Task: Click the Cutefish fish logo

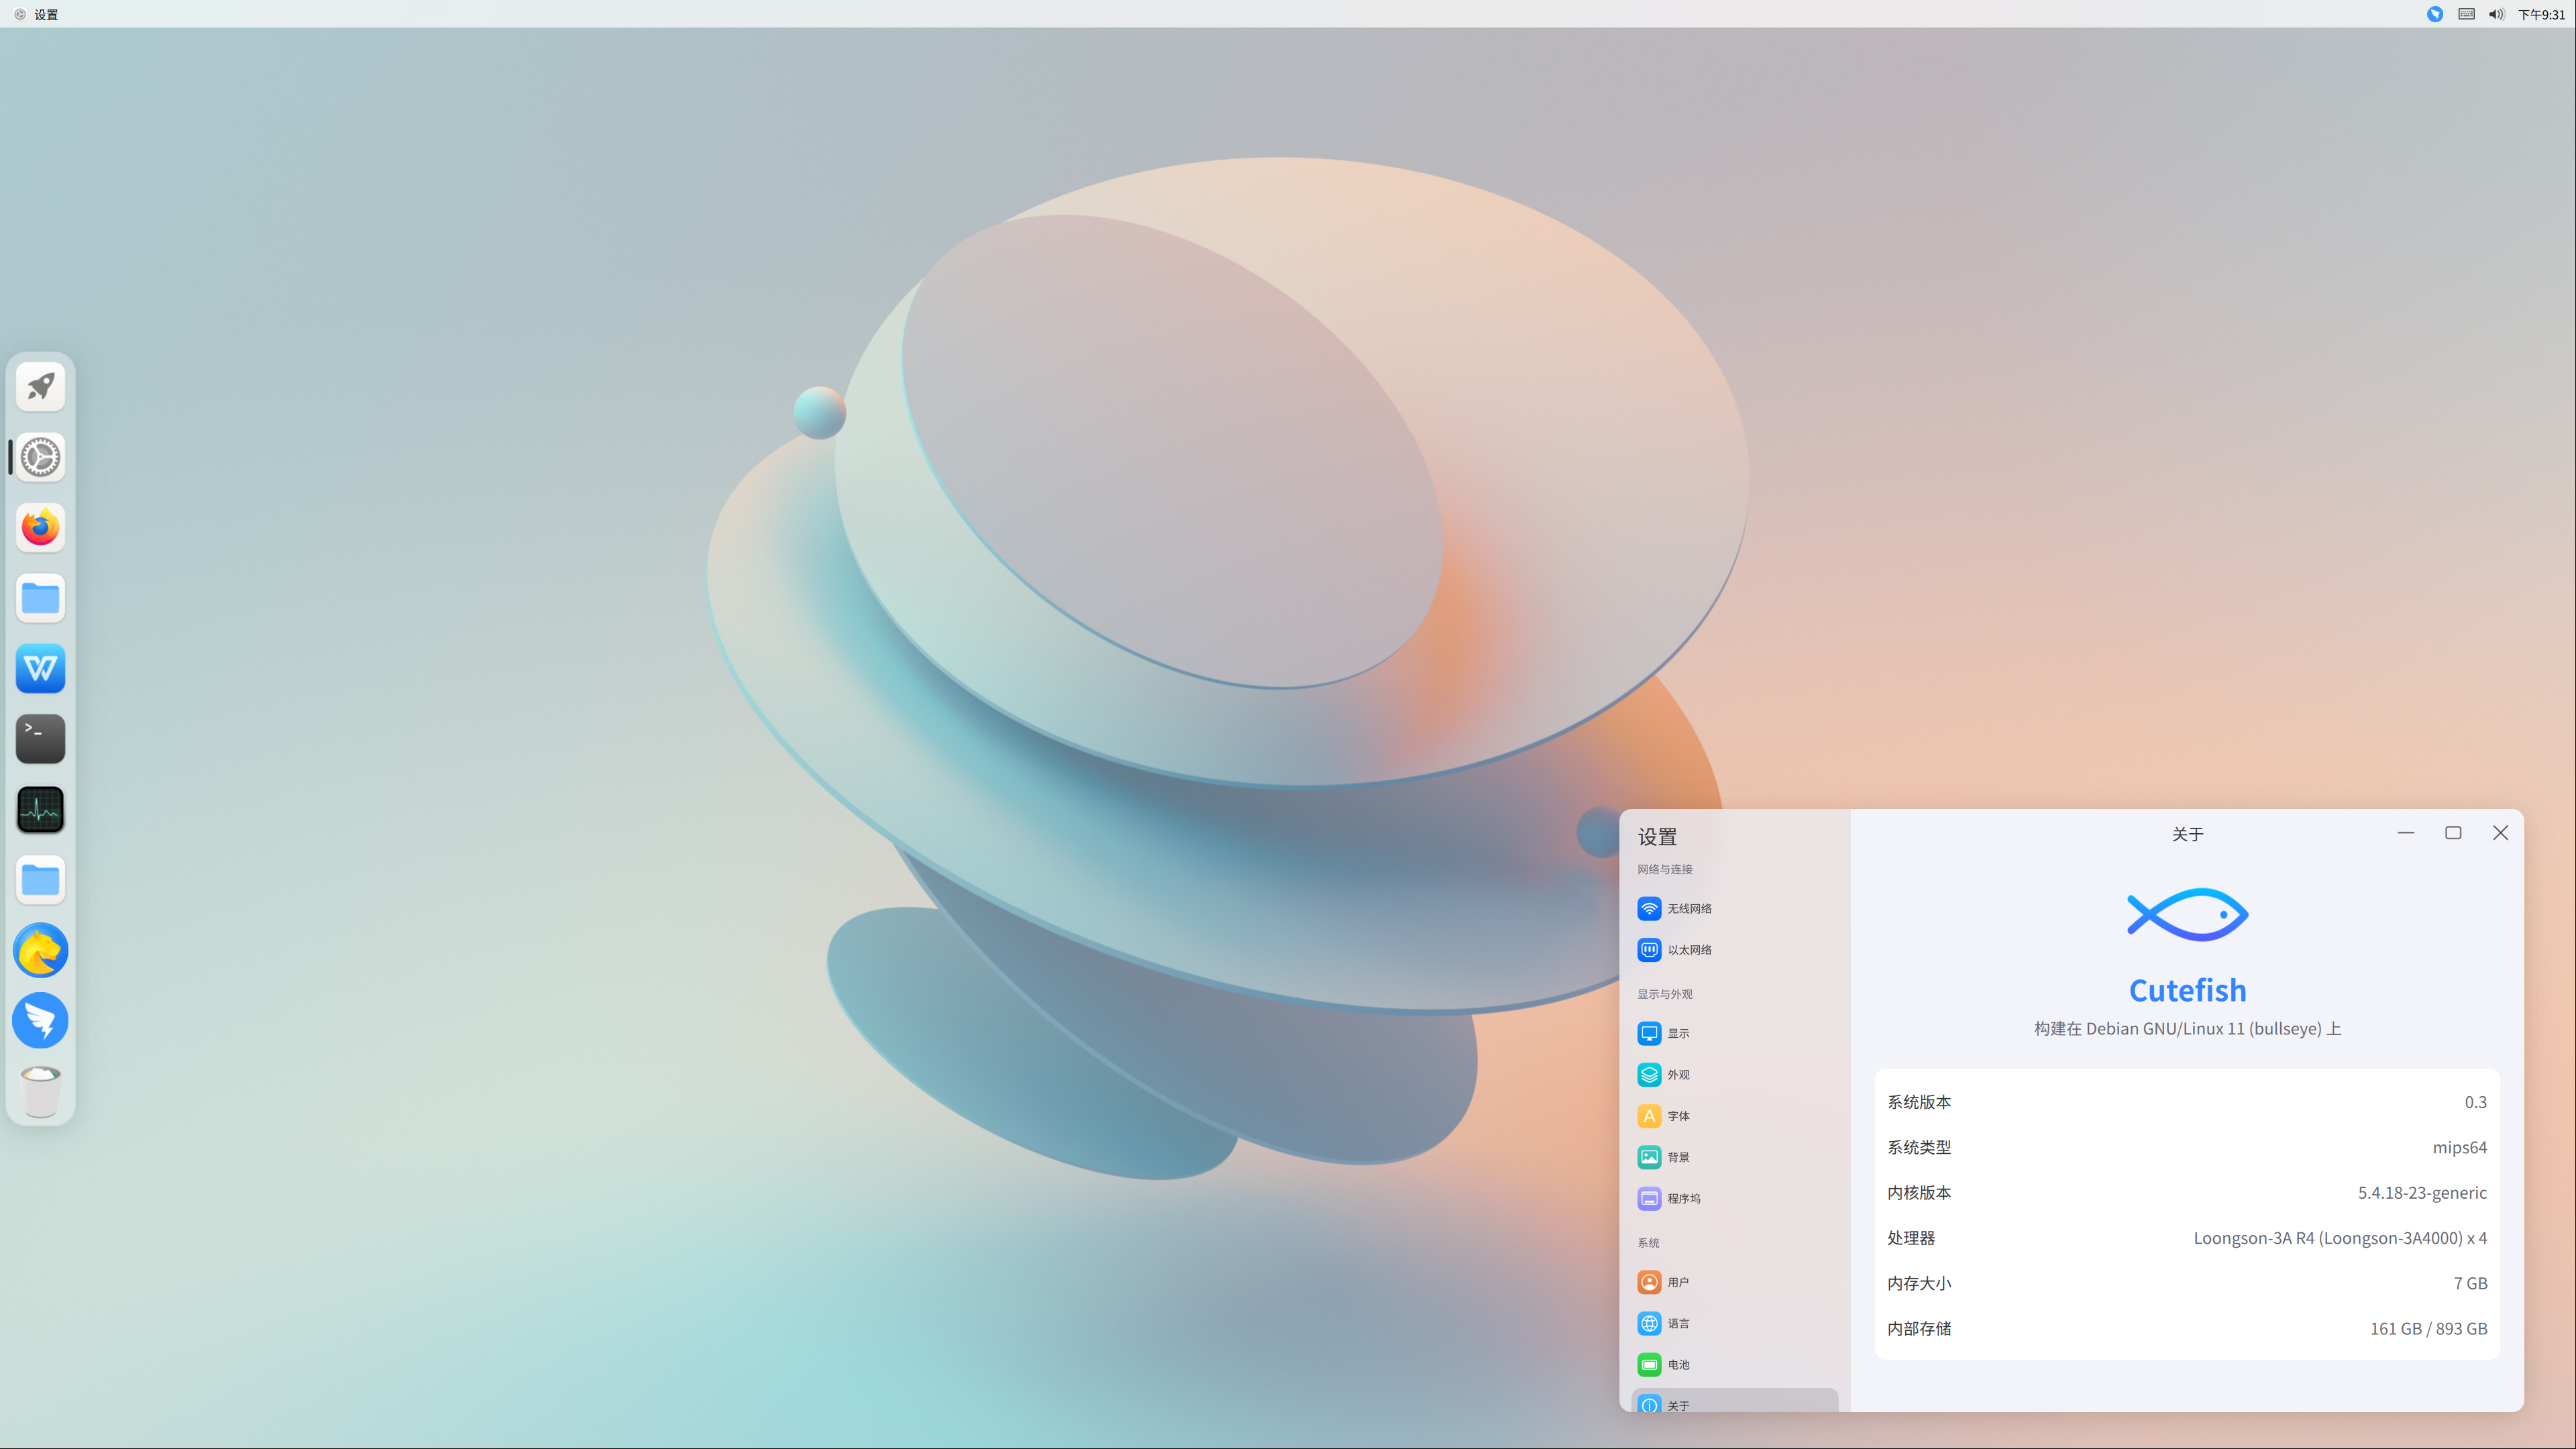Action: point(2187,914)
